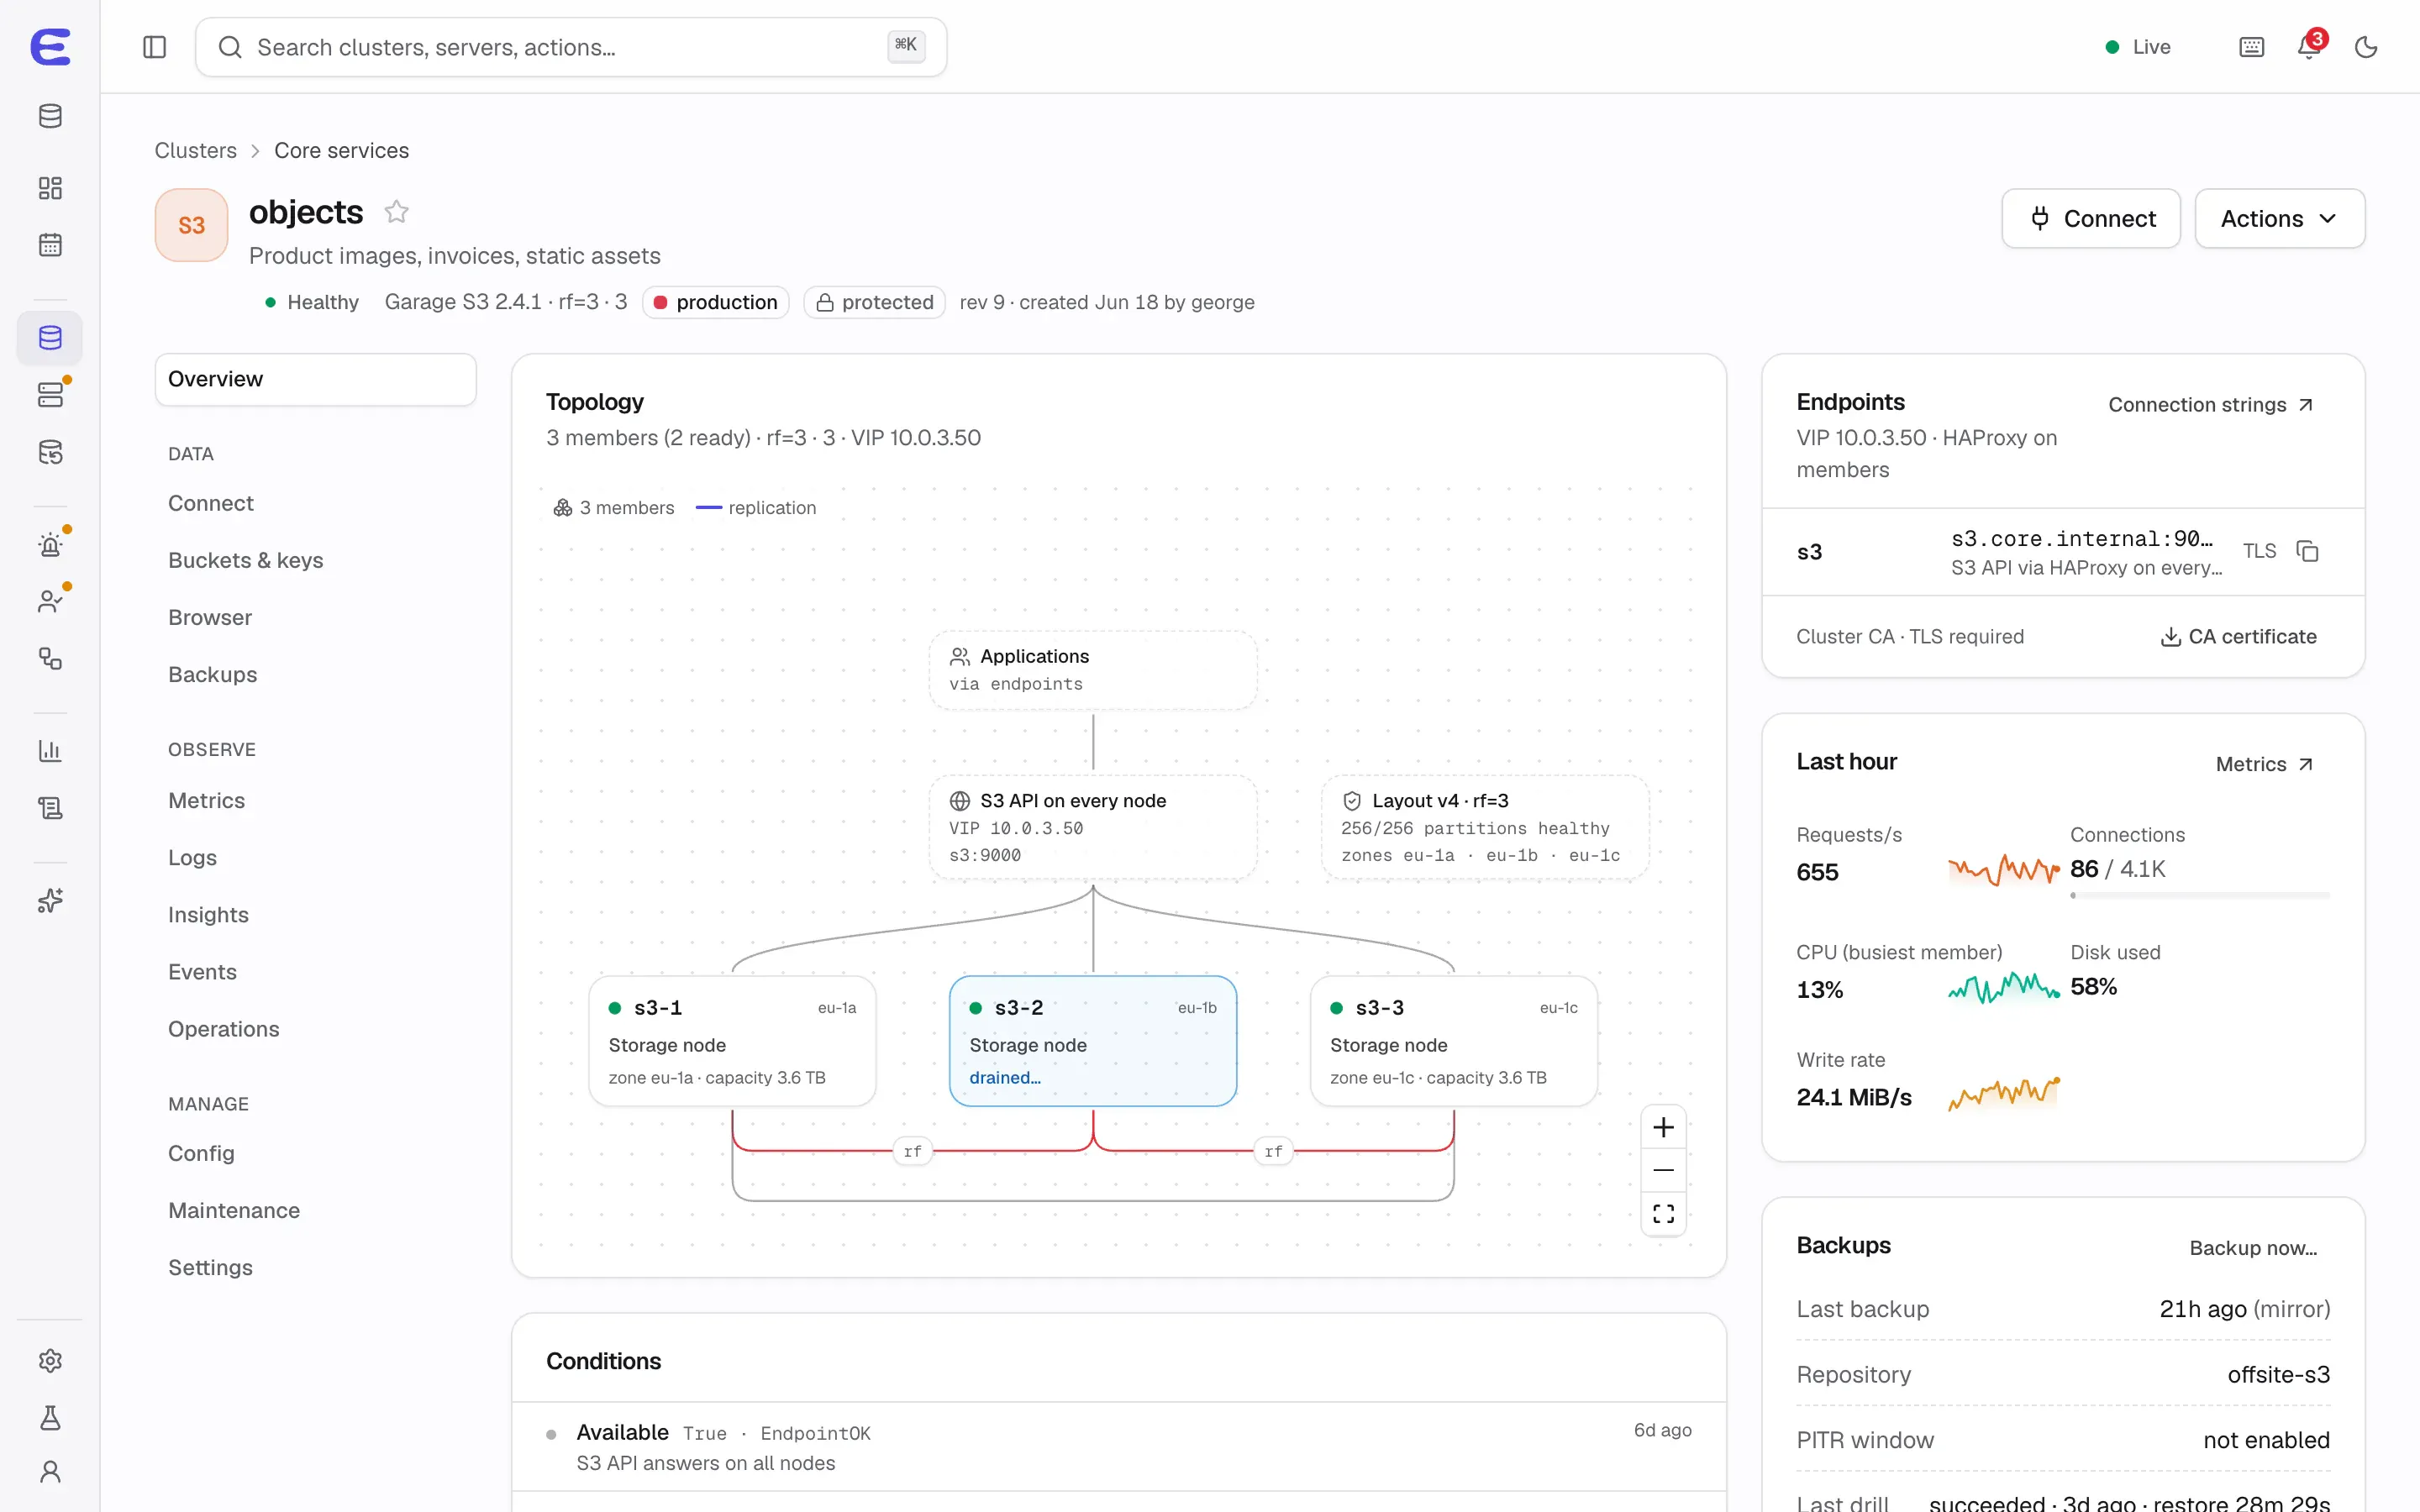
Task: Open Core services breadcrumb
Action: pyautogui.click(x=341, y=150)
